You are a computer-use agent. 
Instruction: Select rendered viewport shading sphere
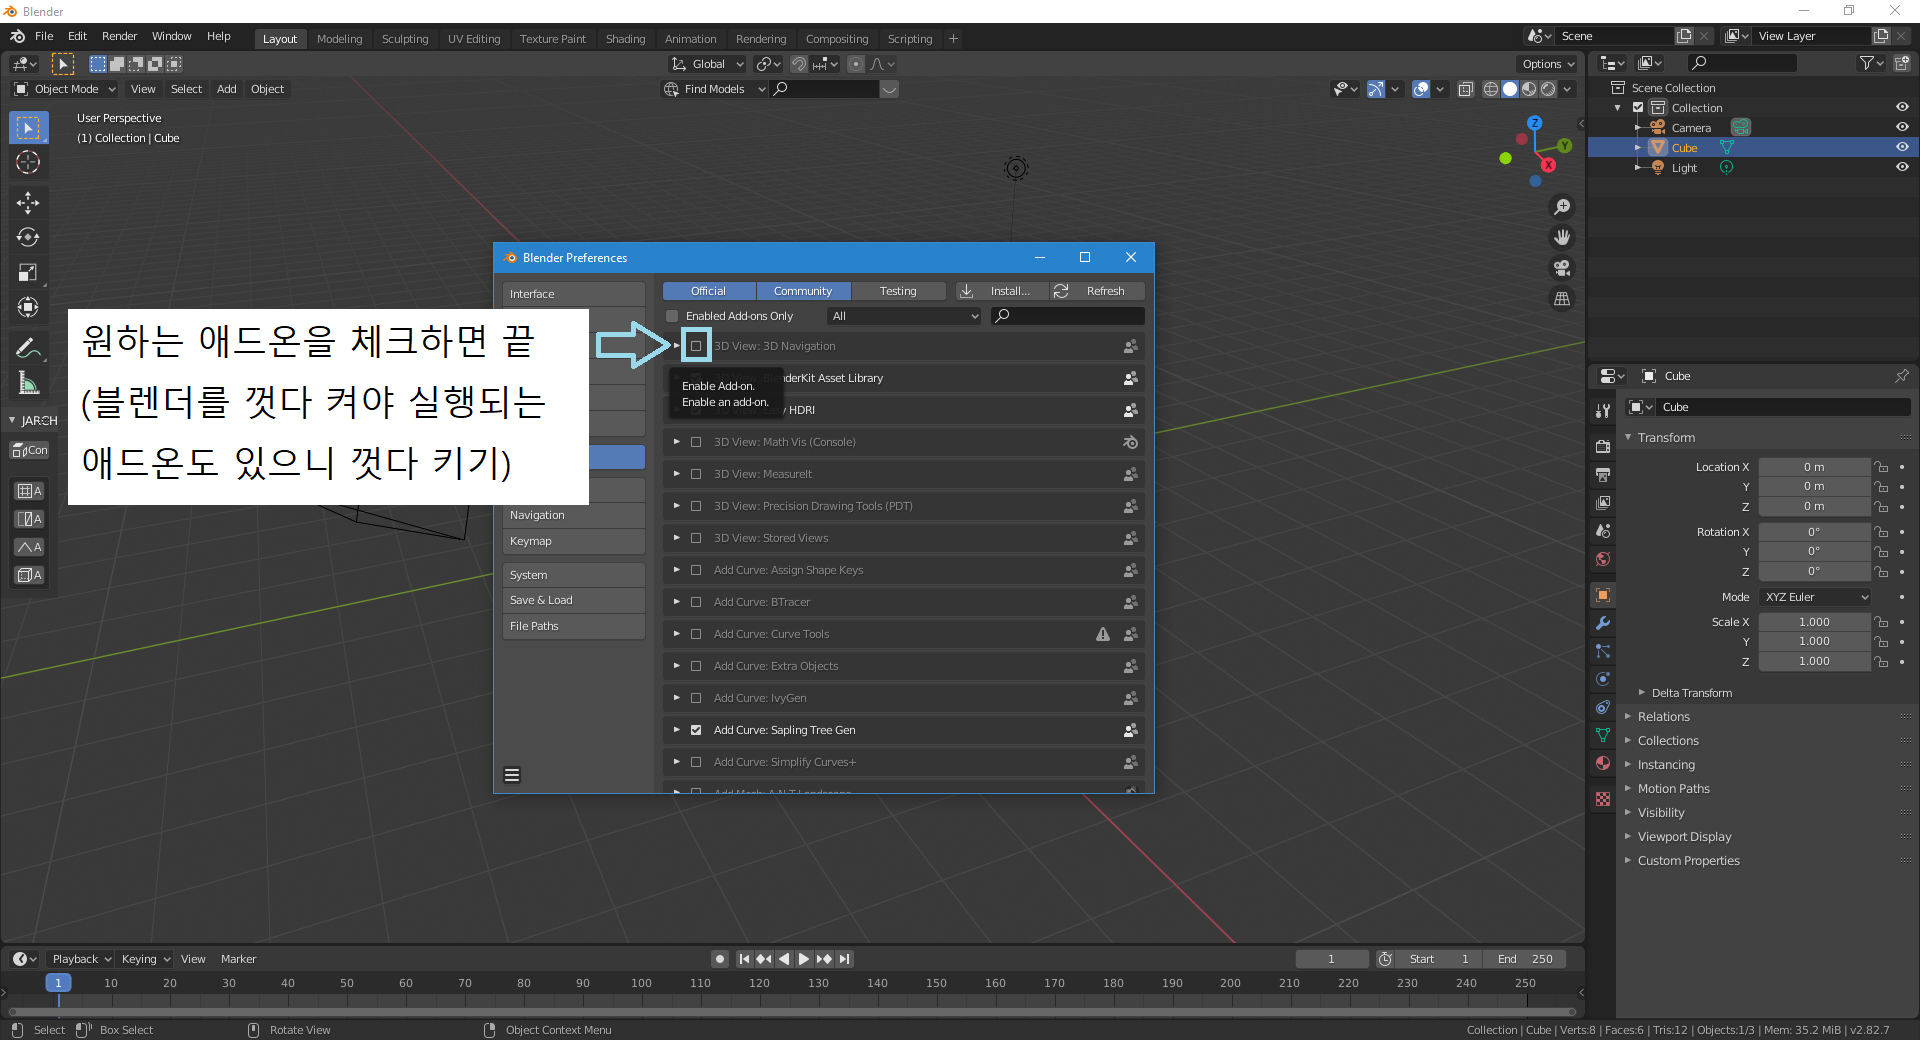pos(1548,89)
